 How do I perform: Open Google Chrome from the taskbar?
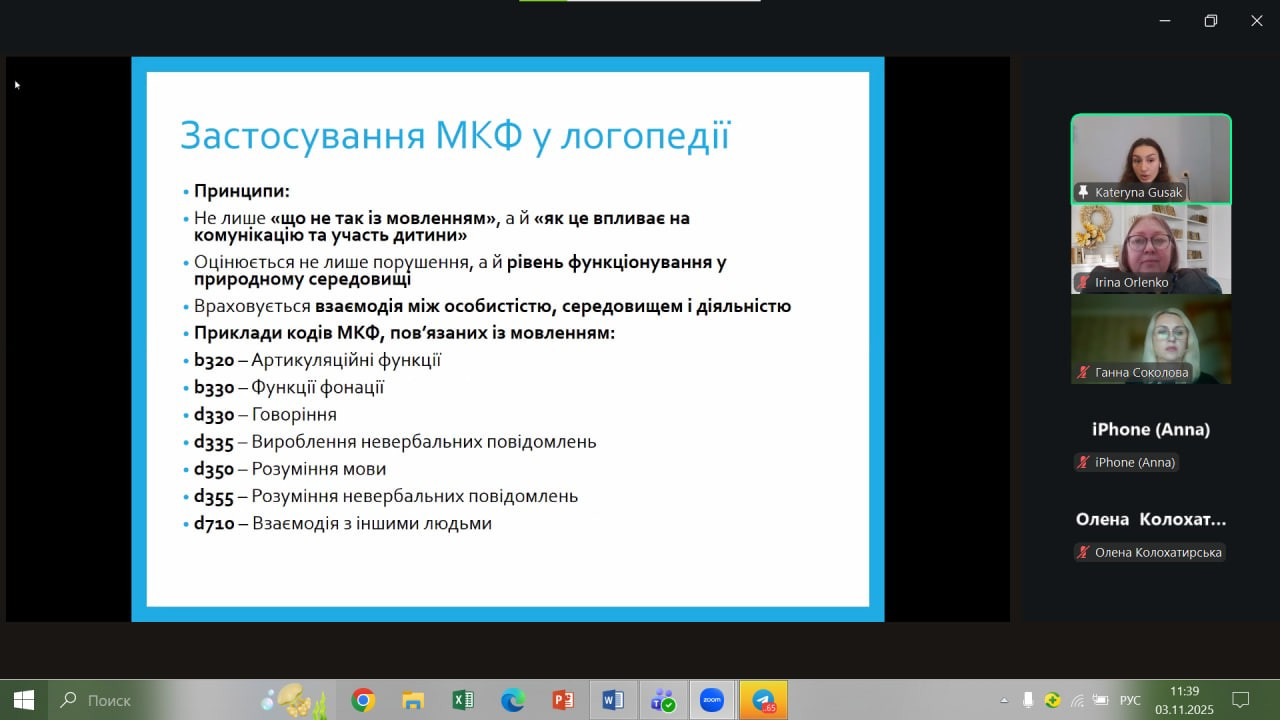pyautogui.click(x=363, y=701)
